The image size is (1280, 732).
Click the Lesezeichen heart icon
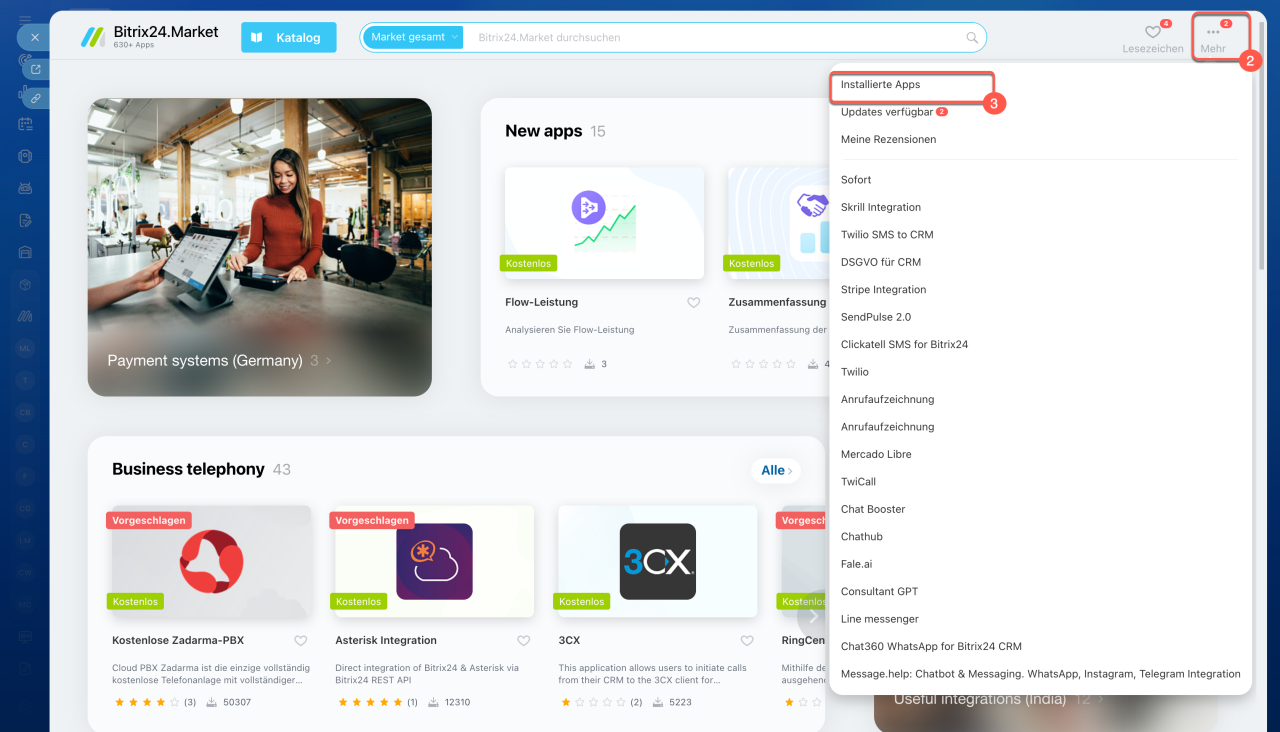(x=1152, y=32)
